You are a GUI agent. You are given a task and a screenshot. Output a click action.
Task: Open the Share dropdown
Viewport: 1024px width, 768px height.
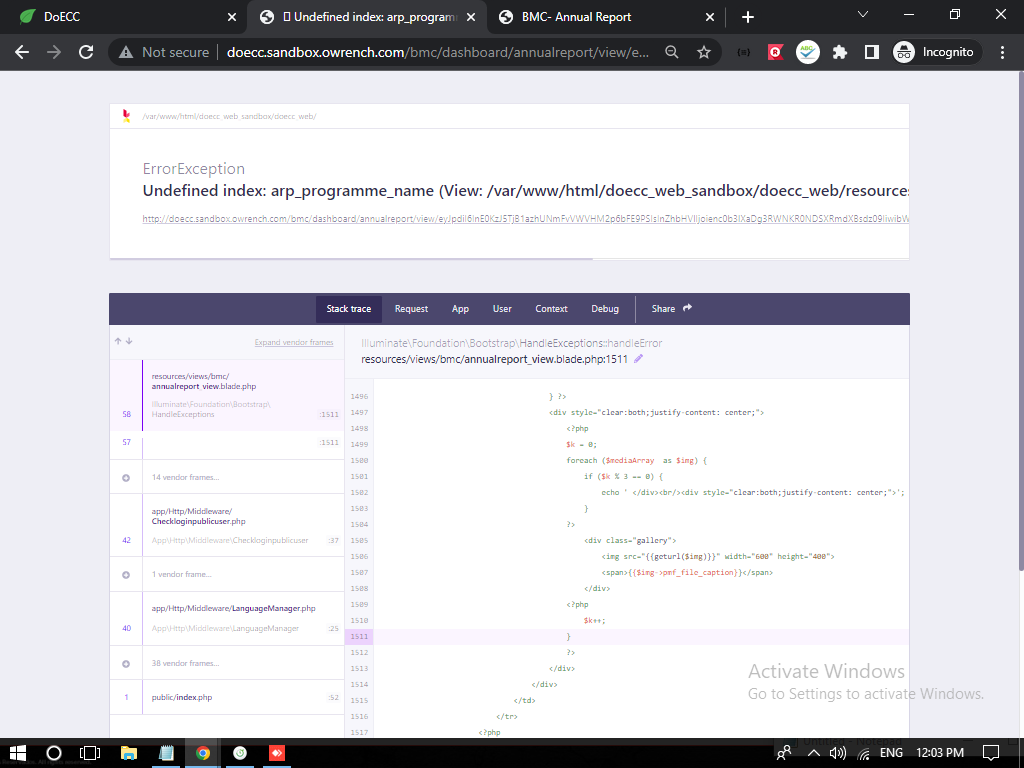pos(671,309)
